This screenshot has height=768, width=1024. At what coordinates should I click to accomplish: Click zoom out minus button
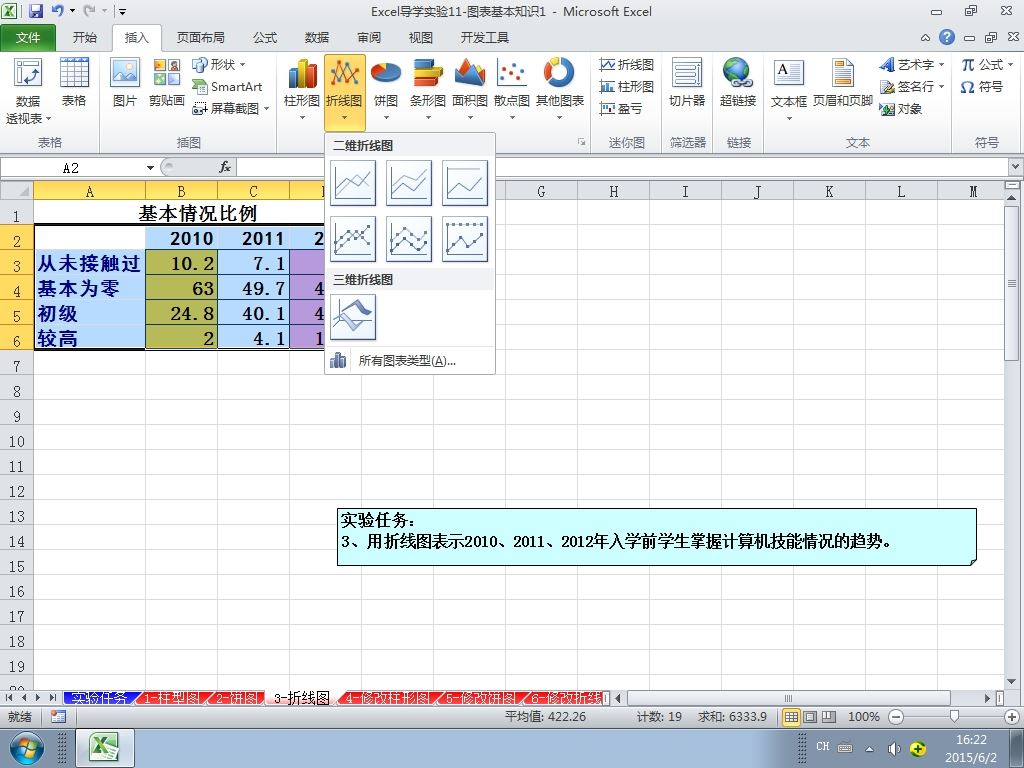click(x=896, y=716)
